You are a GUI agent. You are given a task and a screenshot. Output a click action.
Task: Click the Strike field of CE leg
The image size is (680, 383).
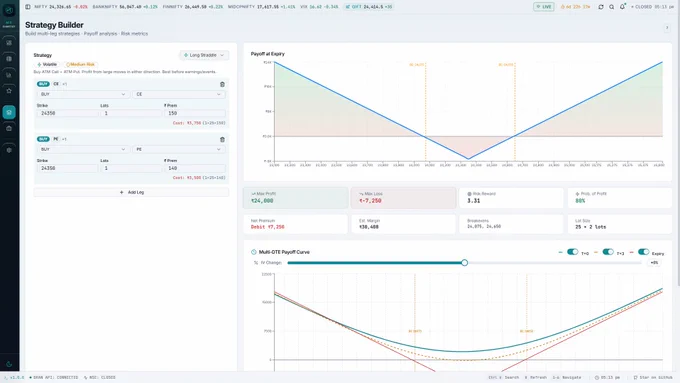pyautogui.click(x=67, y=113)
